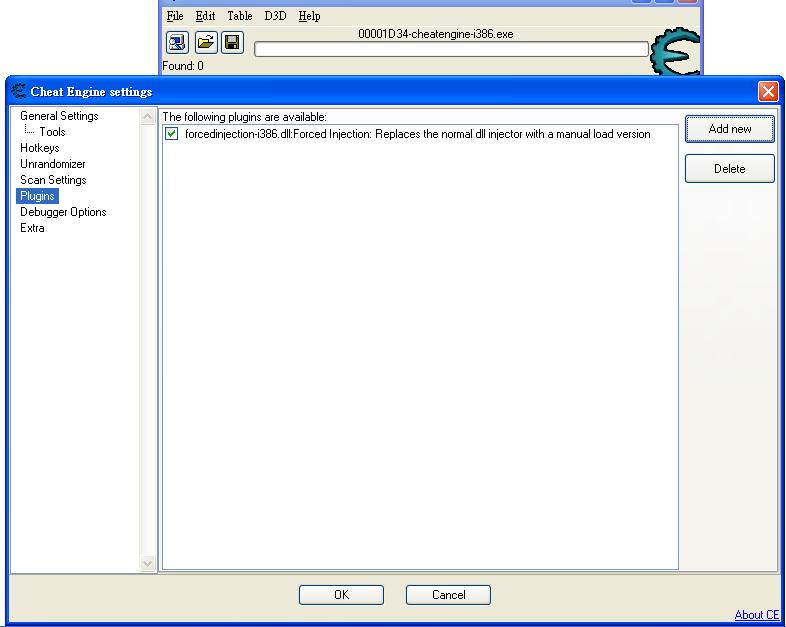Click the Cheat Engine settings title icon
Viewport: 786px width, 627px height.
(19, 91)
